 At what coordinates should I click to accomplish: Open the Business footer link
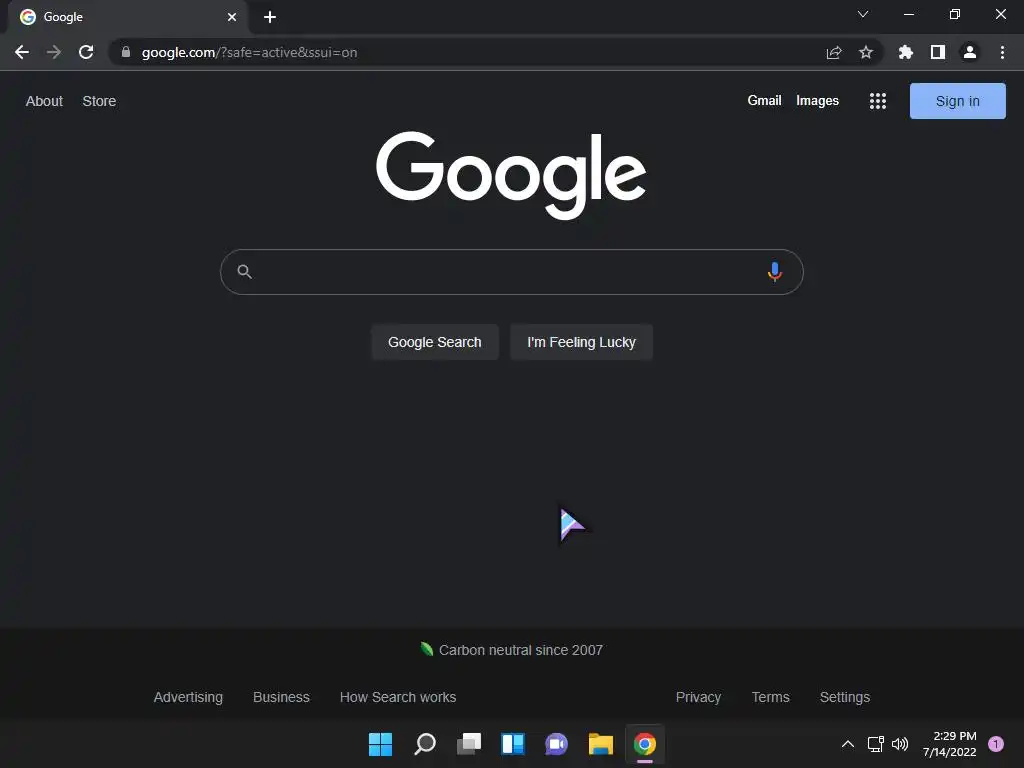281,697
